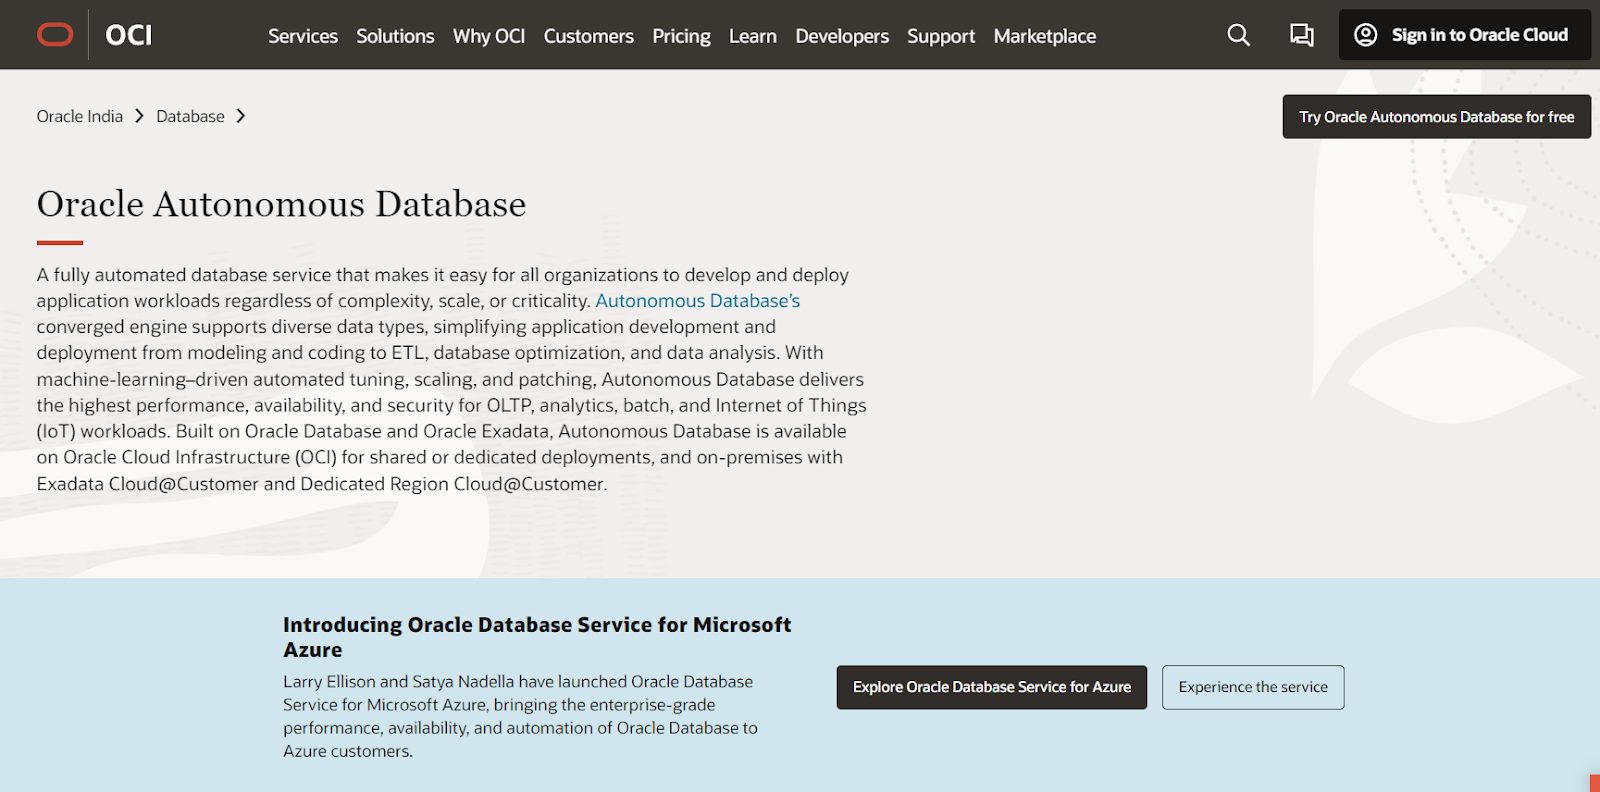Screen dimensions: 1600x792
Task: Go to Oracle India breadcrumb link
Action: tap(80, 116)
